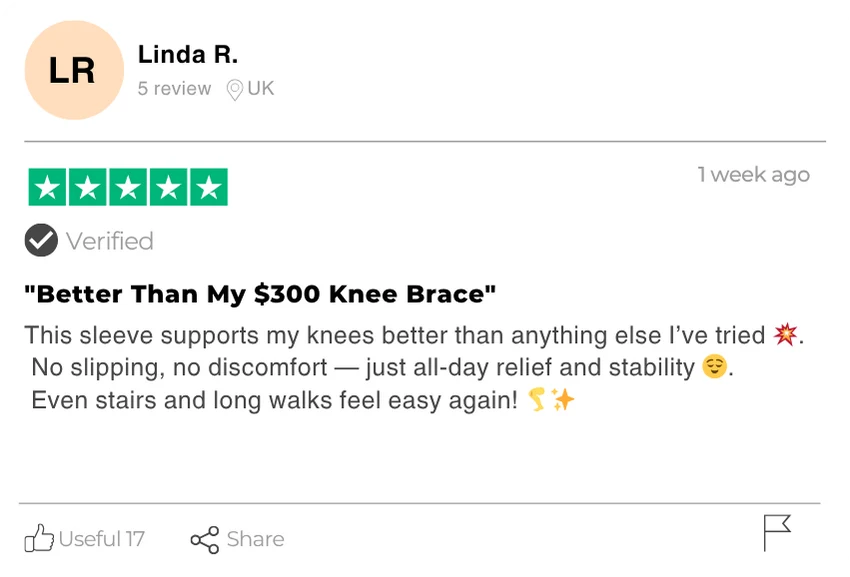Click the Verified checkmark badge icon

pos(41,240)
